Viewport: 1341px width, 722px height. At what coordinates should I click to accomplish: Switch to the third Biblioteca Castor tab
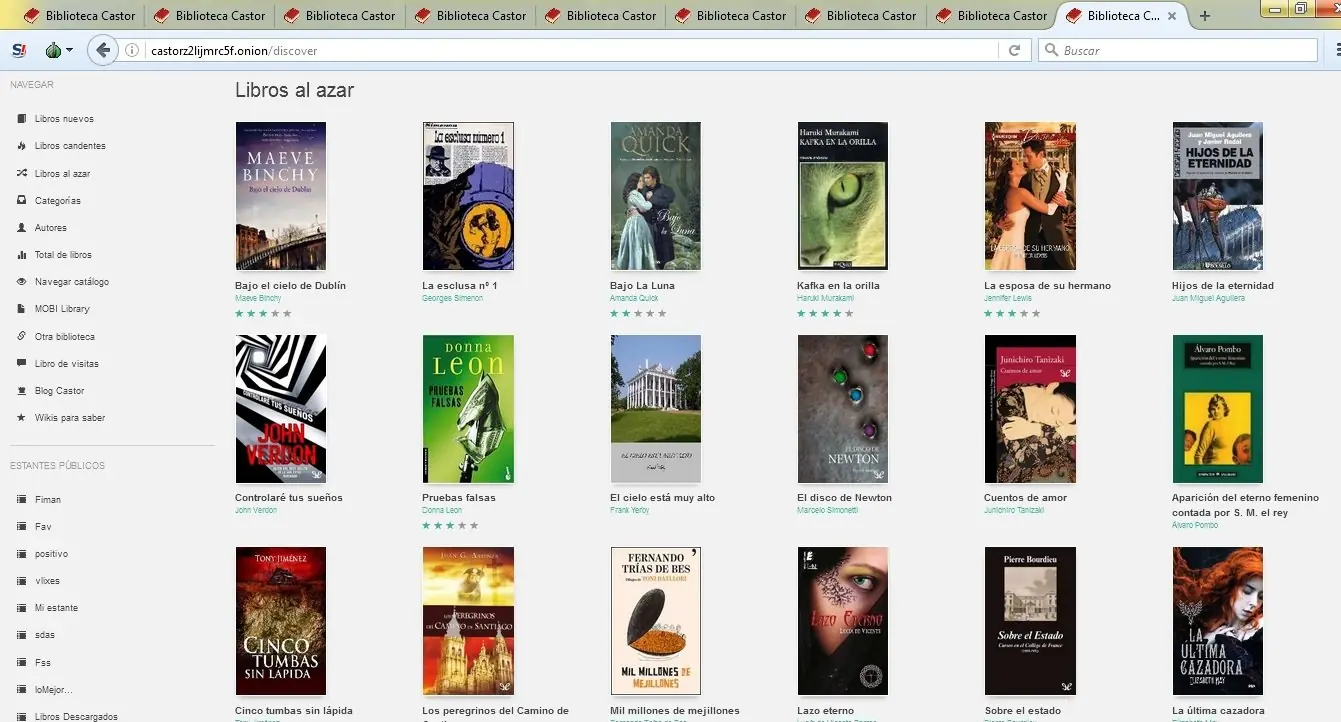(x=340, y=16)
